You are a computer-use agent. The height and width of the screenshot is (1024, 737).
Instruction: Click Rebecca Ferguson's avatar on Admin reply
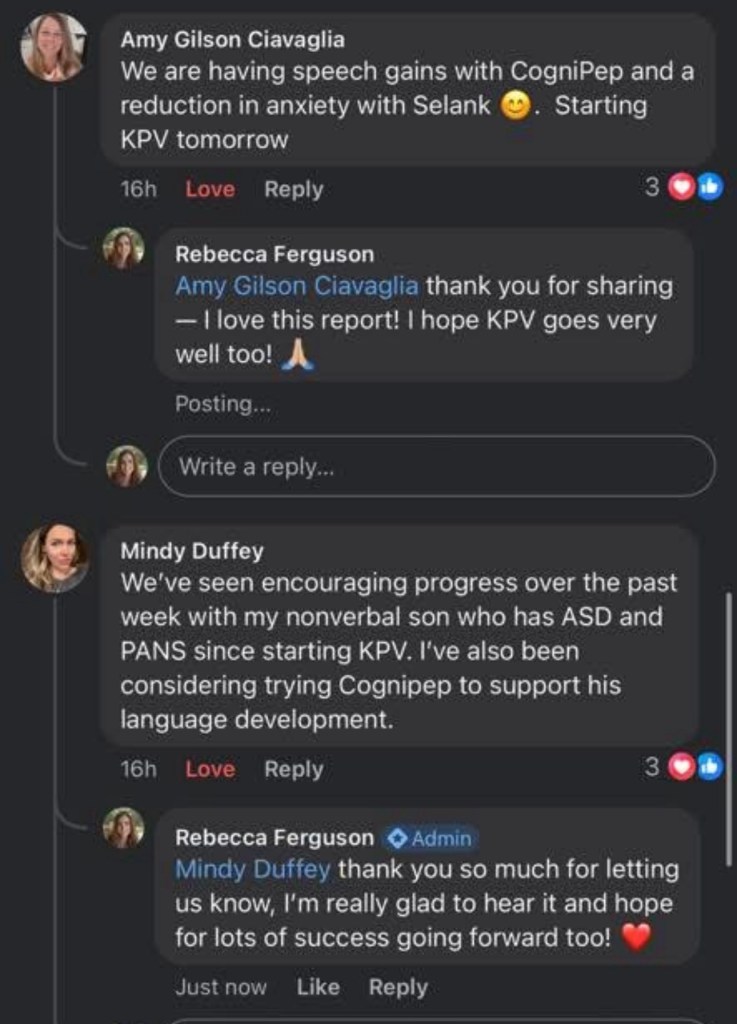pyautogui.click(x=123, y=828)
